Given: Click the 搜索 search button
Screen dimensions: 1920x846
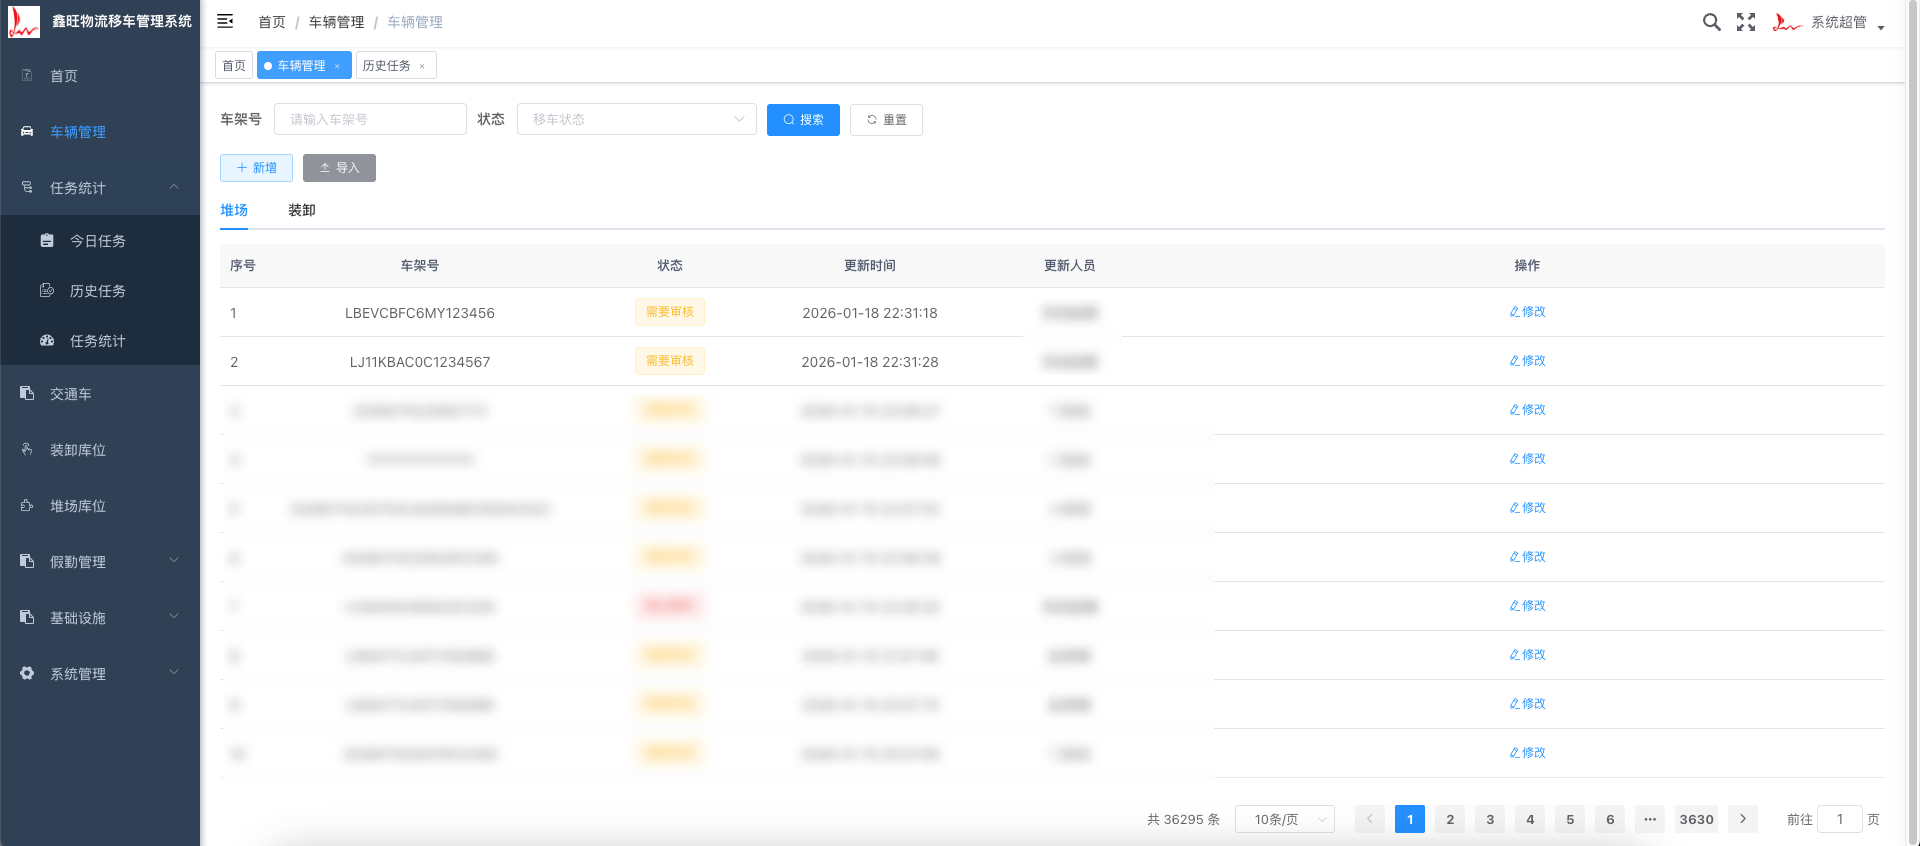Looking at the screenshot, I should [803, 120].
